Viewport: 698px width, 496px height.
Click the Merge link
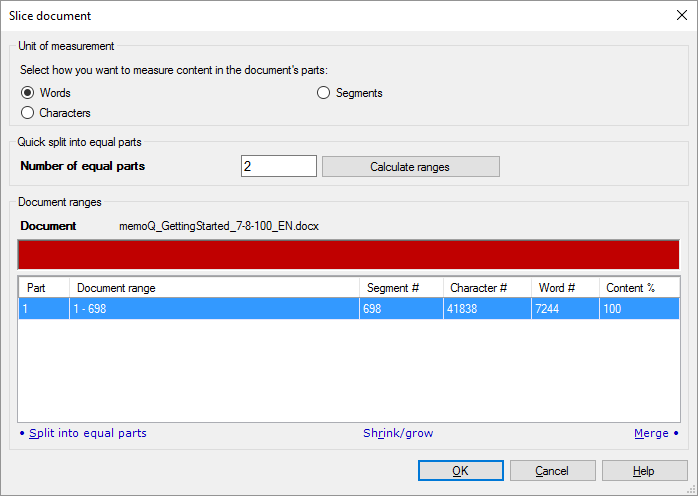point(652,433)
